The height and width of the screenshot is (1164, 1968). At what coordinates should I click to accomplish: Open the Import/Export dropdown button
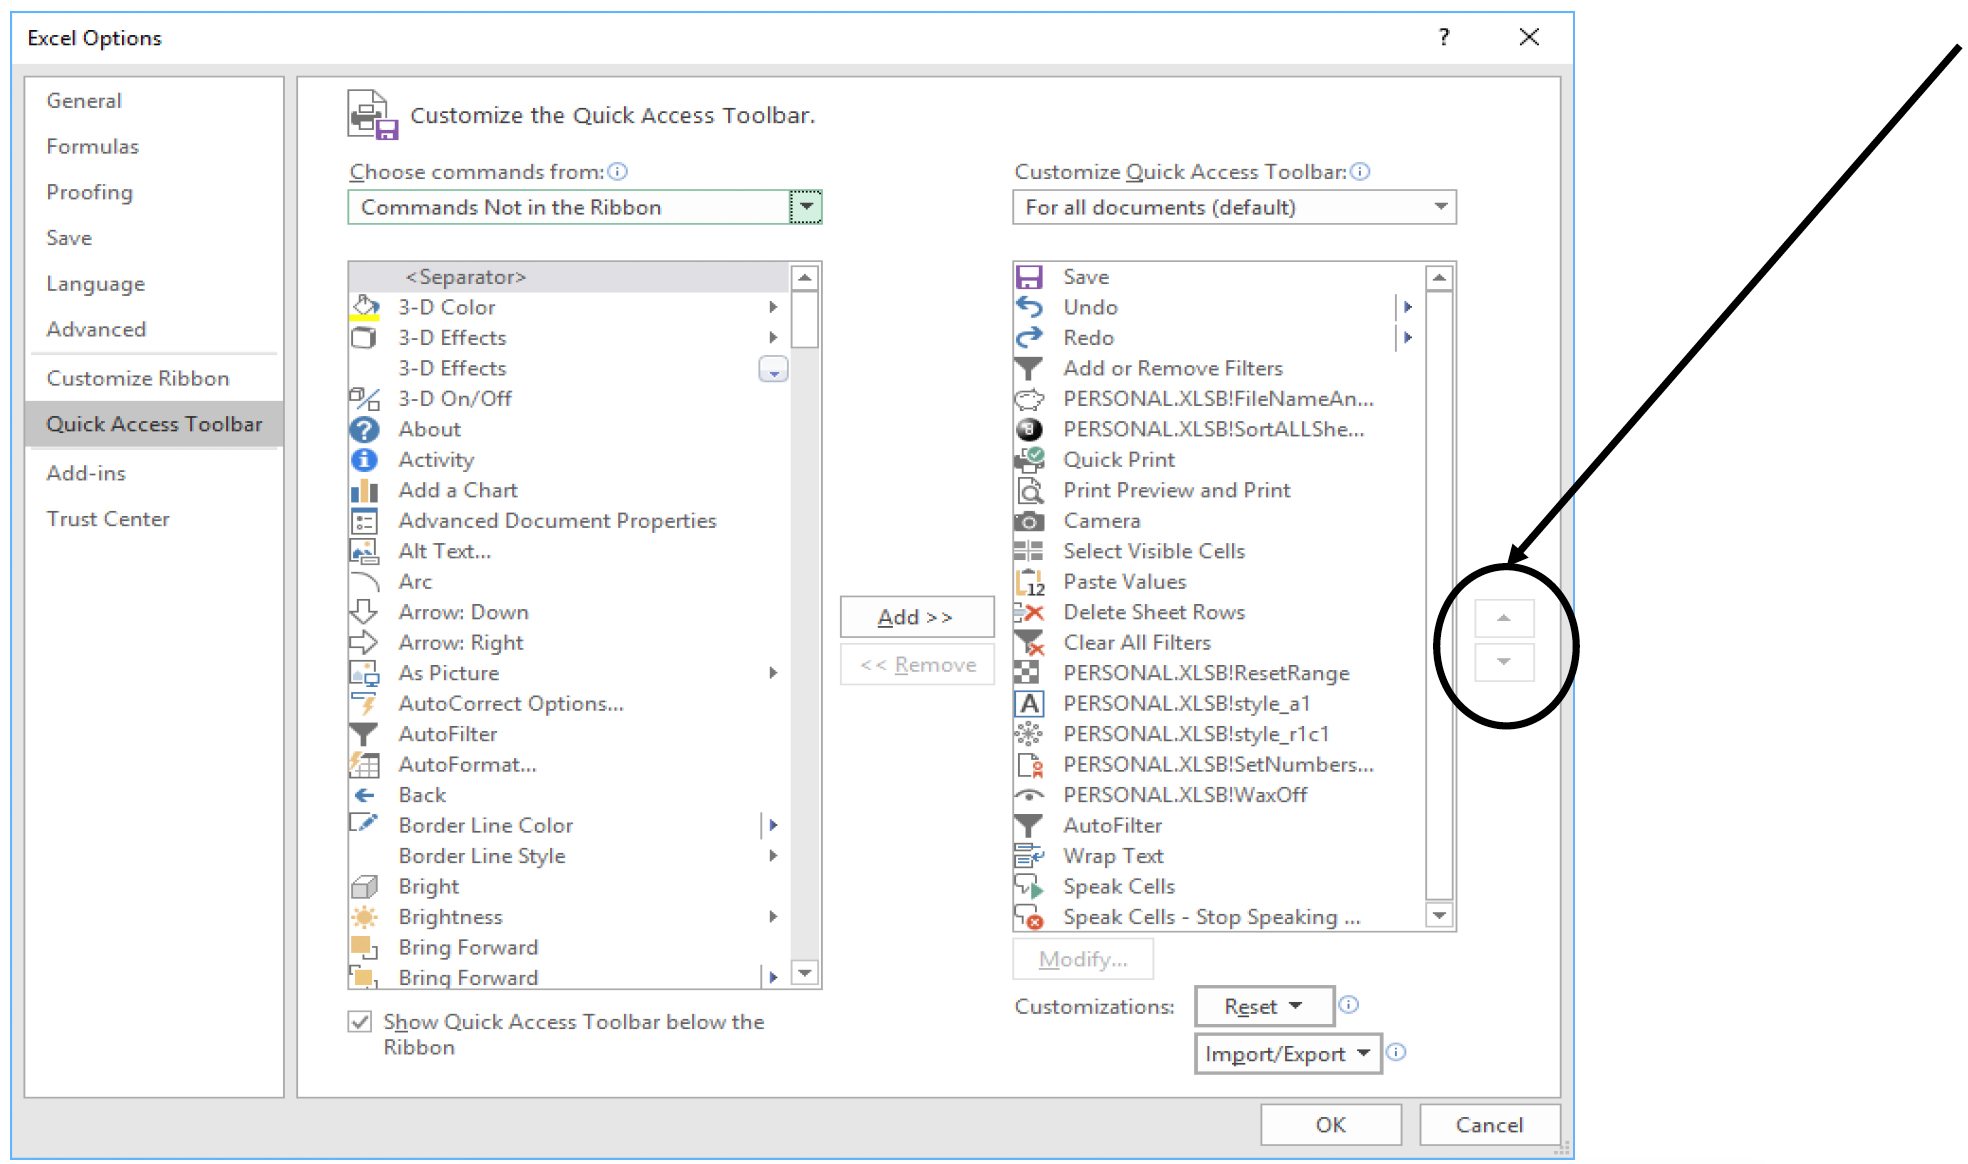click(1288, 1054)
